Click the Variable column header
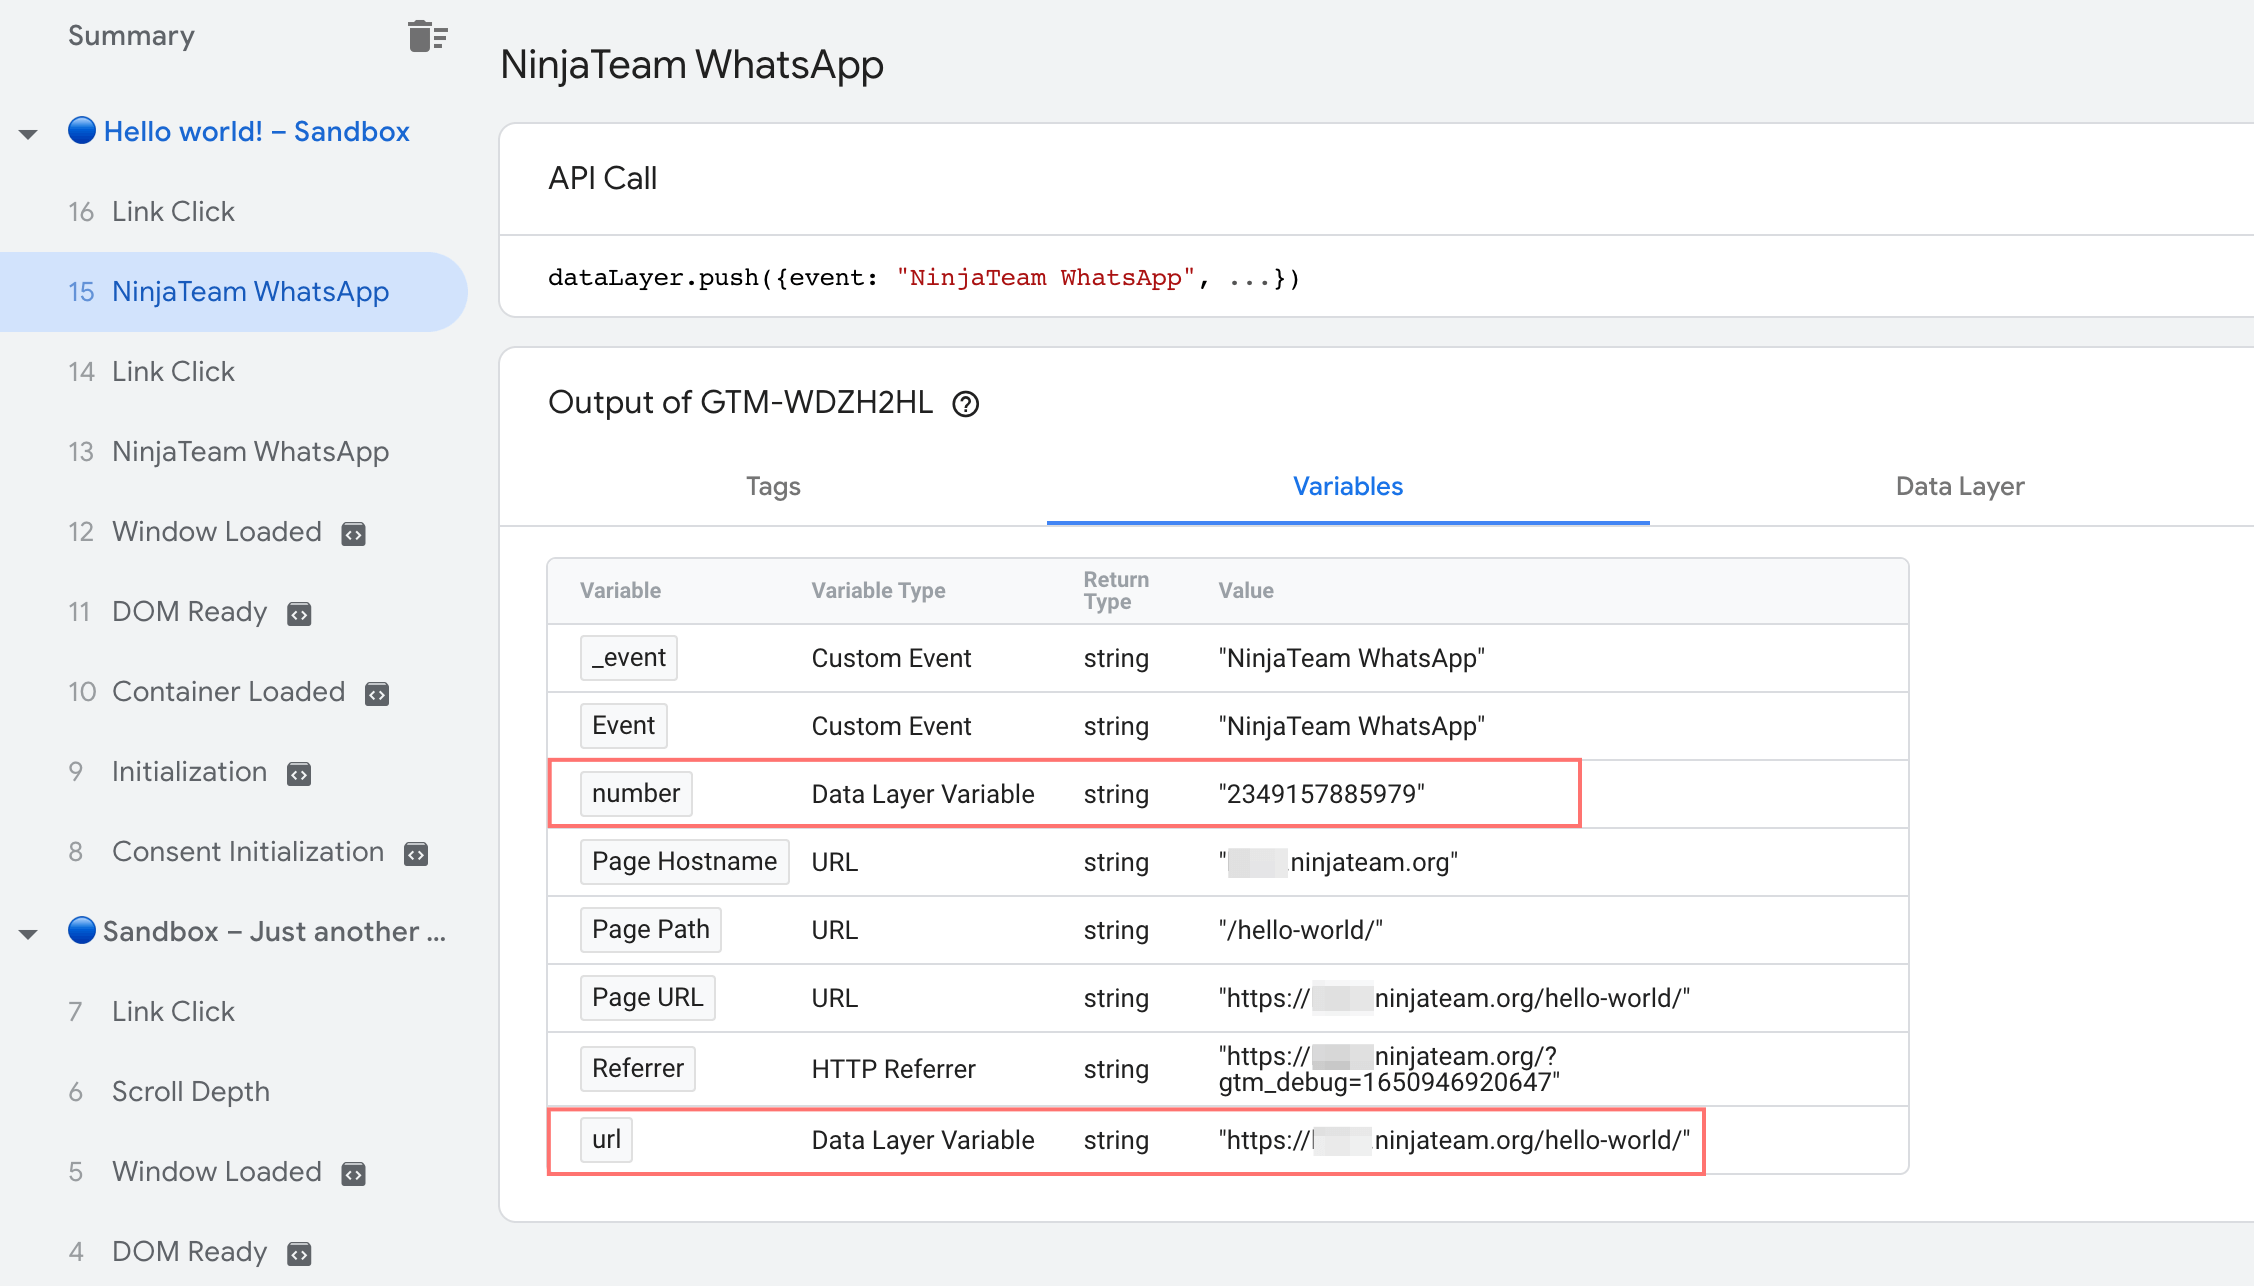 (x=620, y=590)
